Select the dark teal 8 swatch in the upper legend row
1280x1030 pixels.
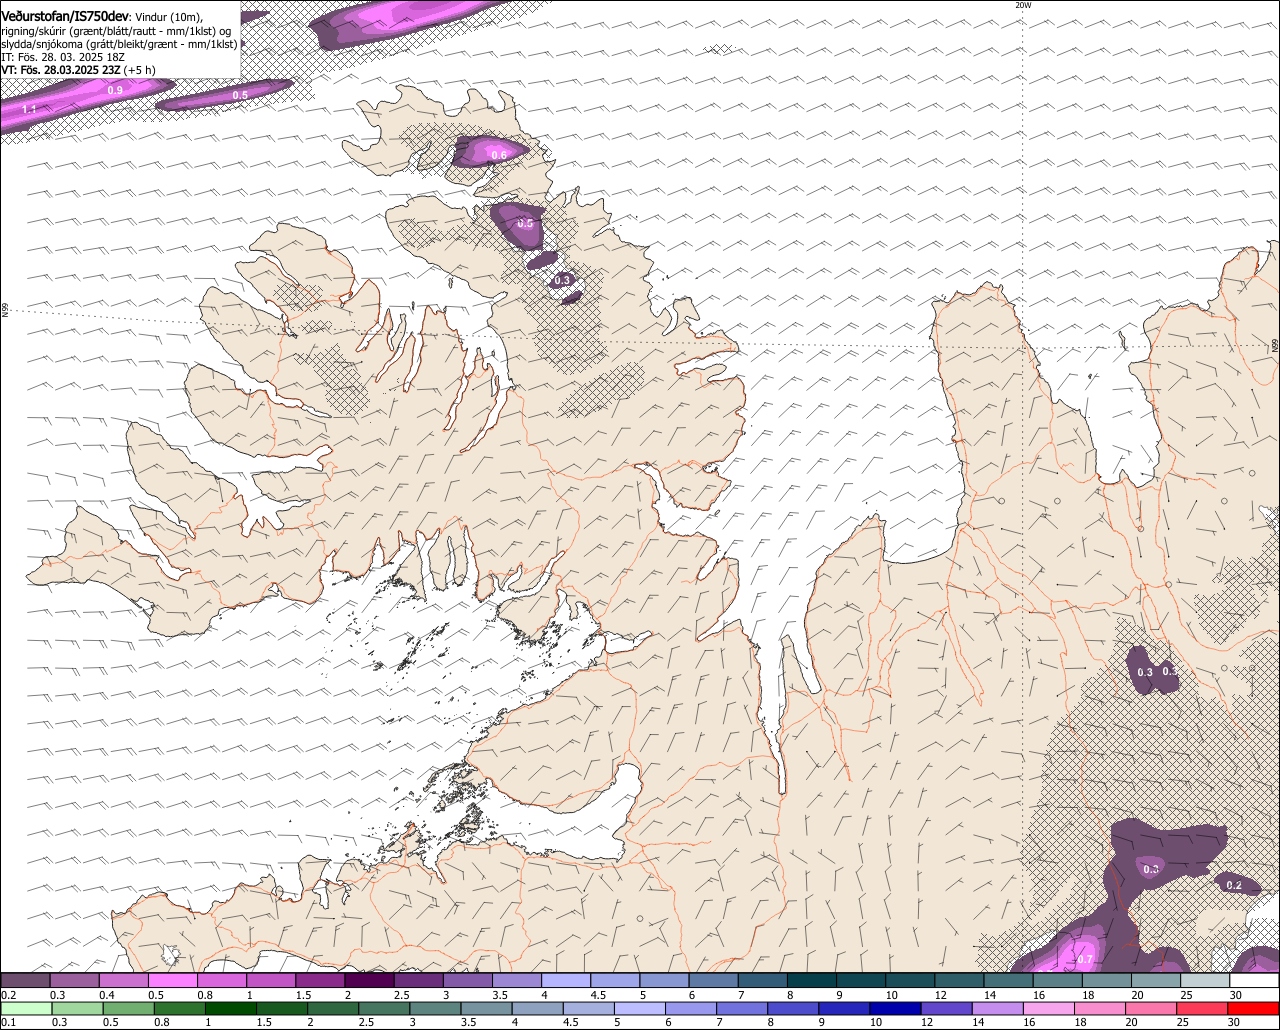click(812, 980)
